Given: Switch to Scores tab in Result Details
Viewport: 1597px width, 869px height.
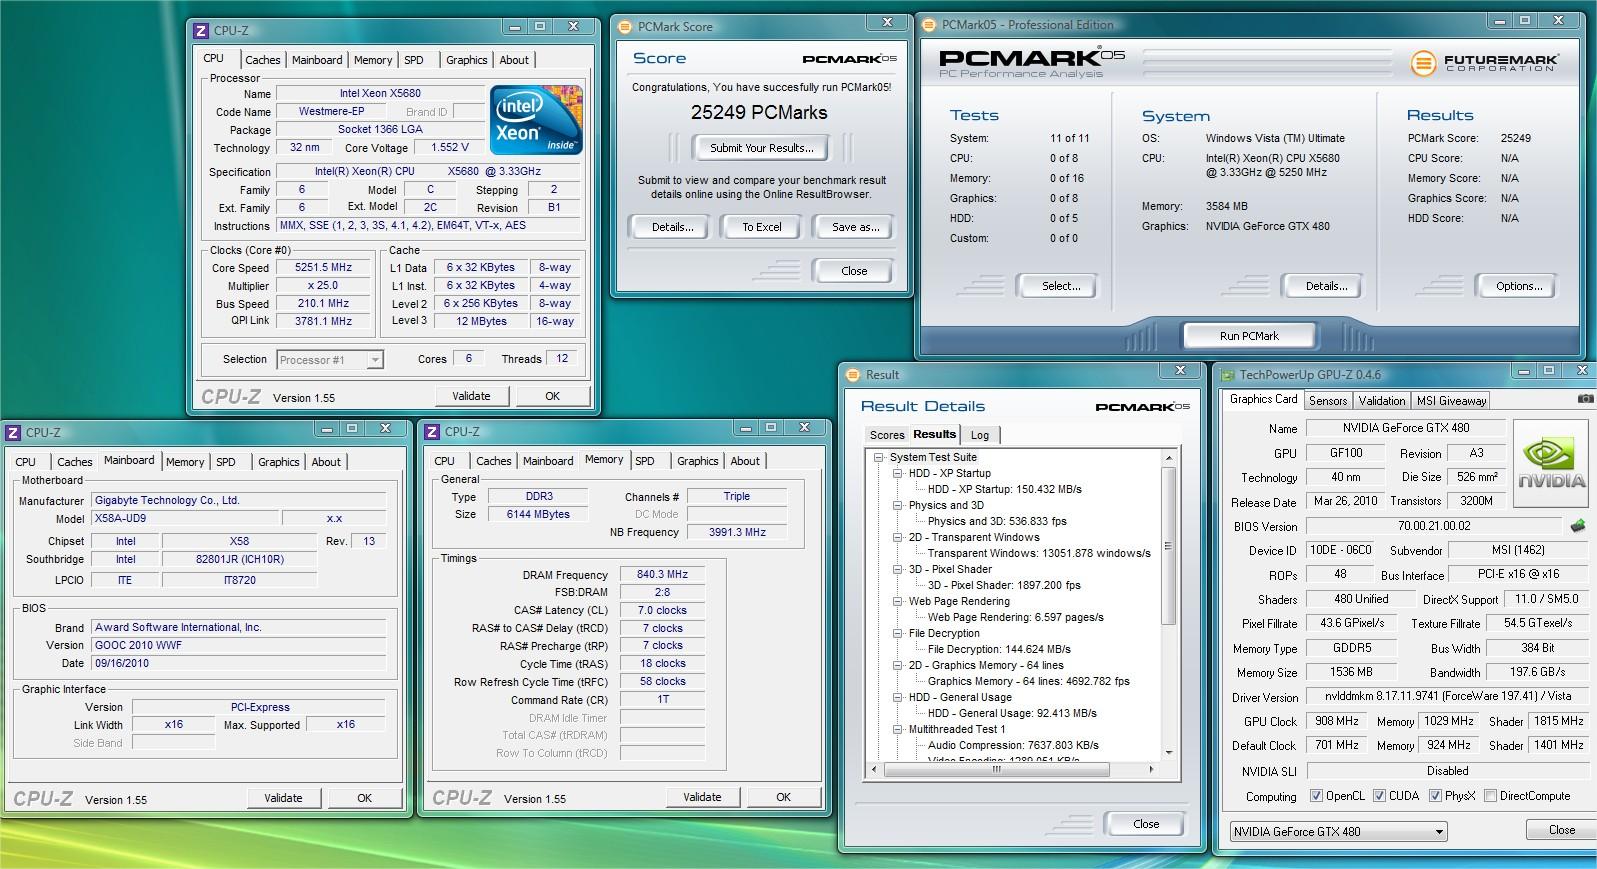Looking at the screenshot, I should coord(886,435).
